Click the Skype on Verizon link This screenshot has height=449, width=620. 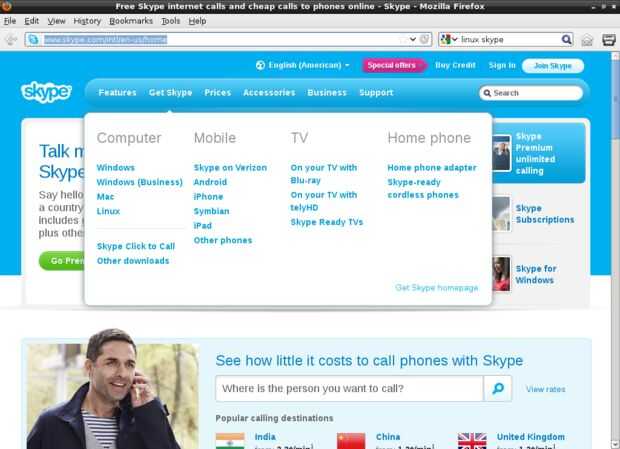click(230, 168)
